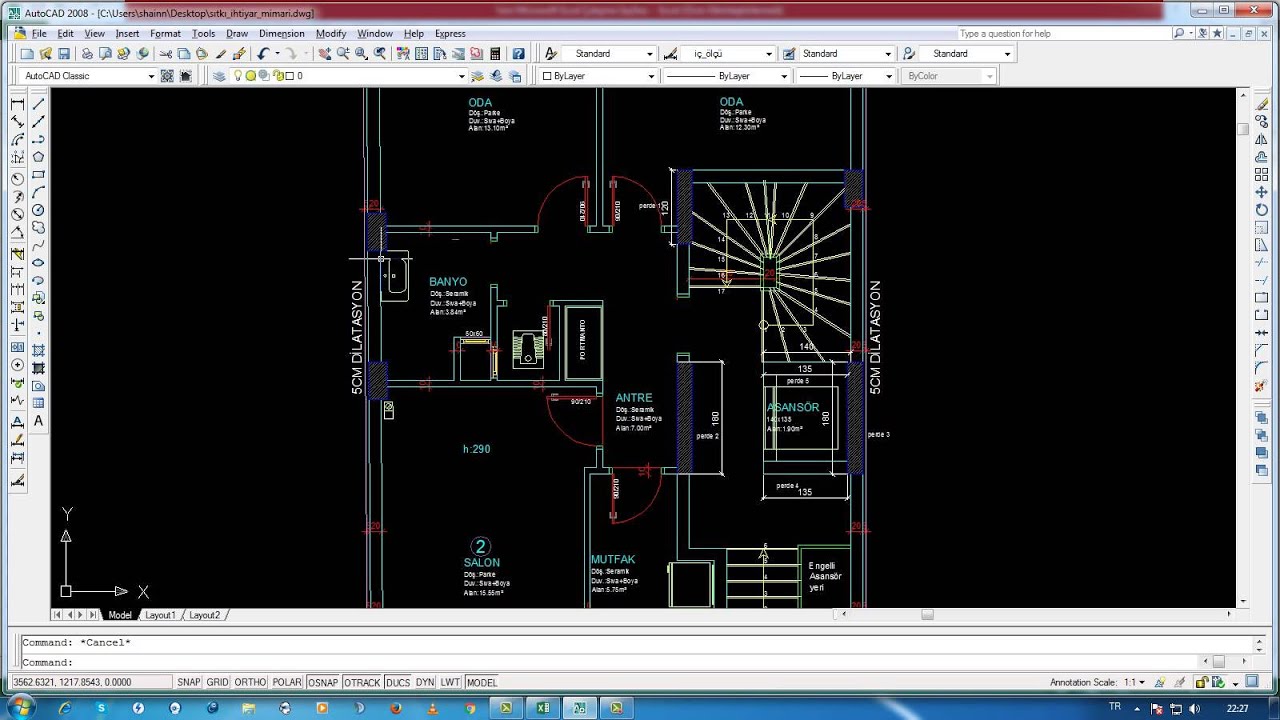Viewport: 1280px width, 720px height.
Task: Click the Rotate tool
Action: pyautogui.click(x=1261, y=210)
